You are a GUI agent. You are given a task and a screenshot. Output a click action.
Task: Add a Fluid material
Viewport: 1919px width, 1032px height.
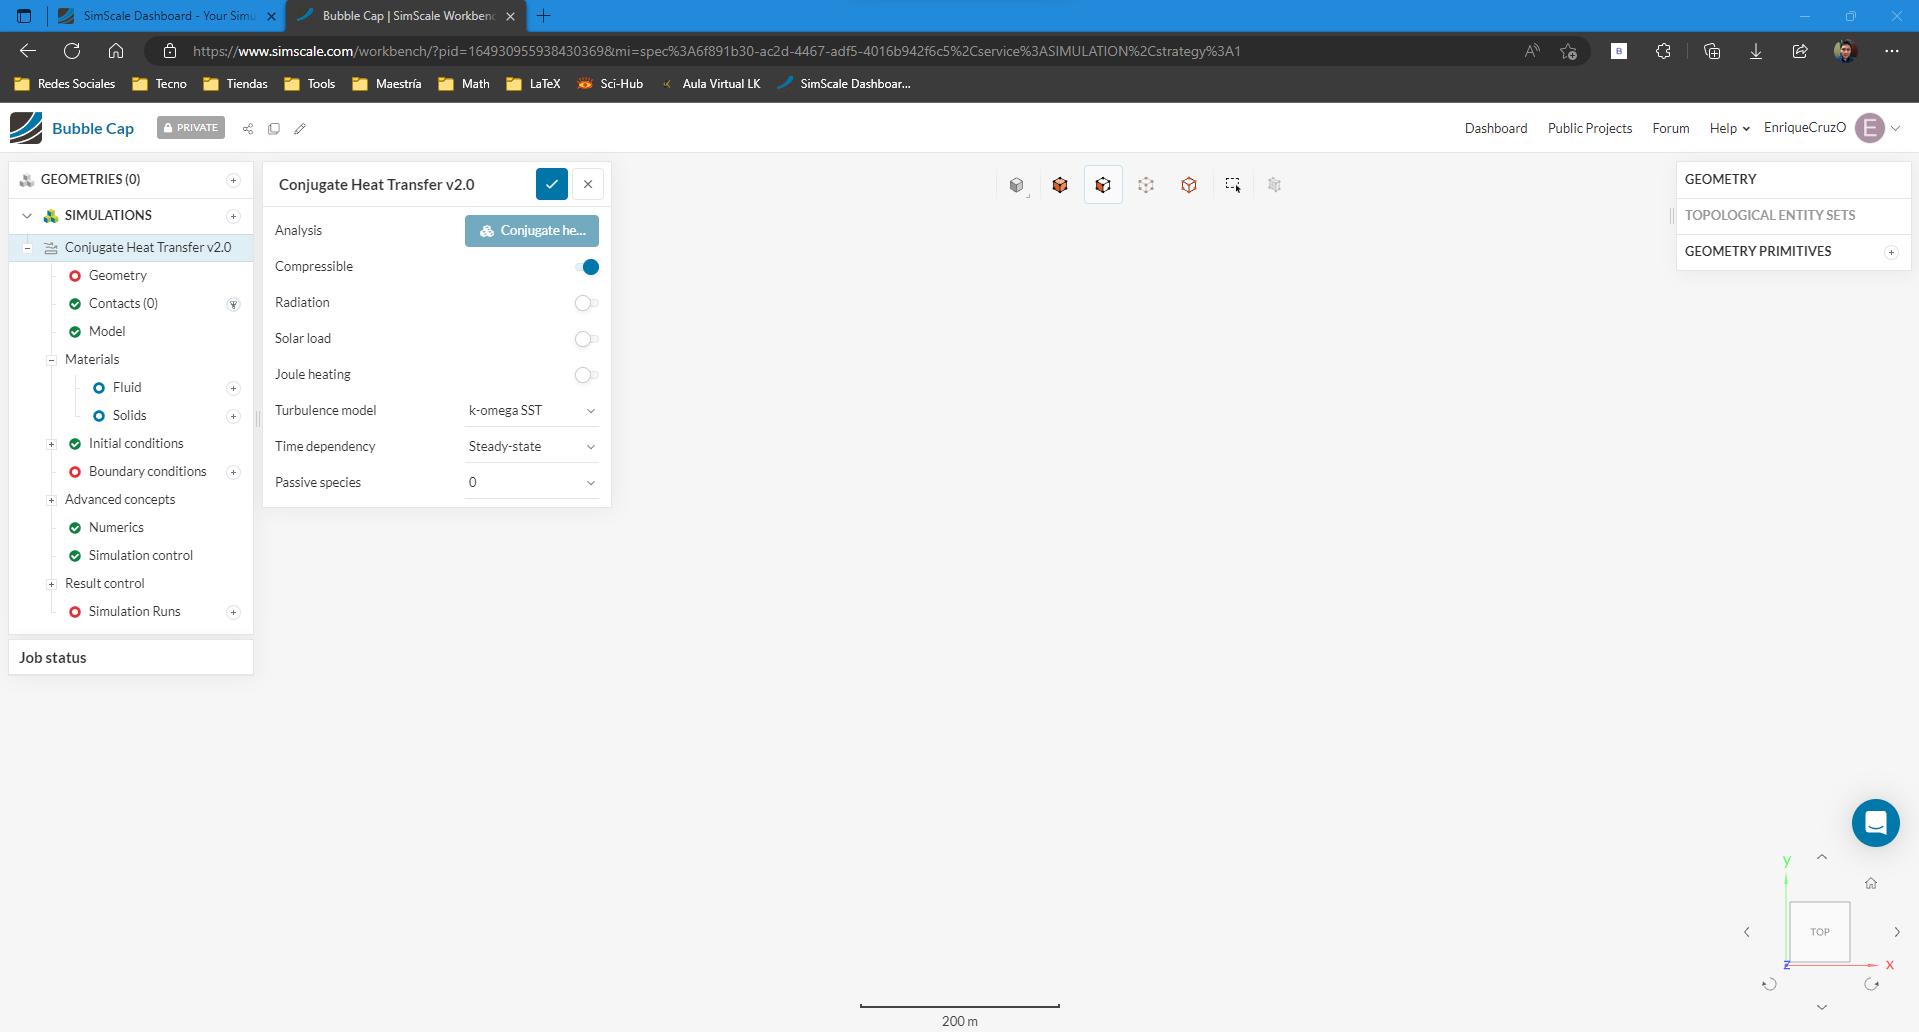(233, 388)
